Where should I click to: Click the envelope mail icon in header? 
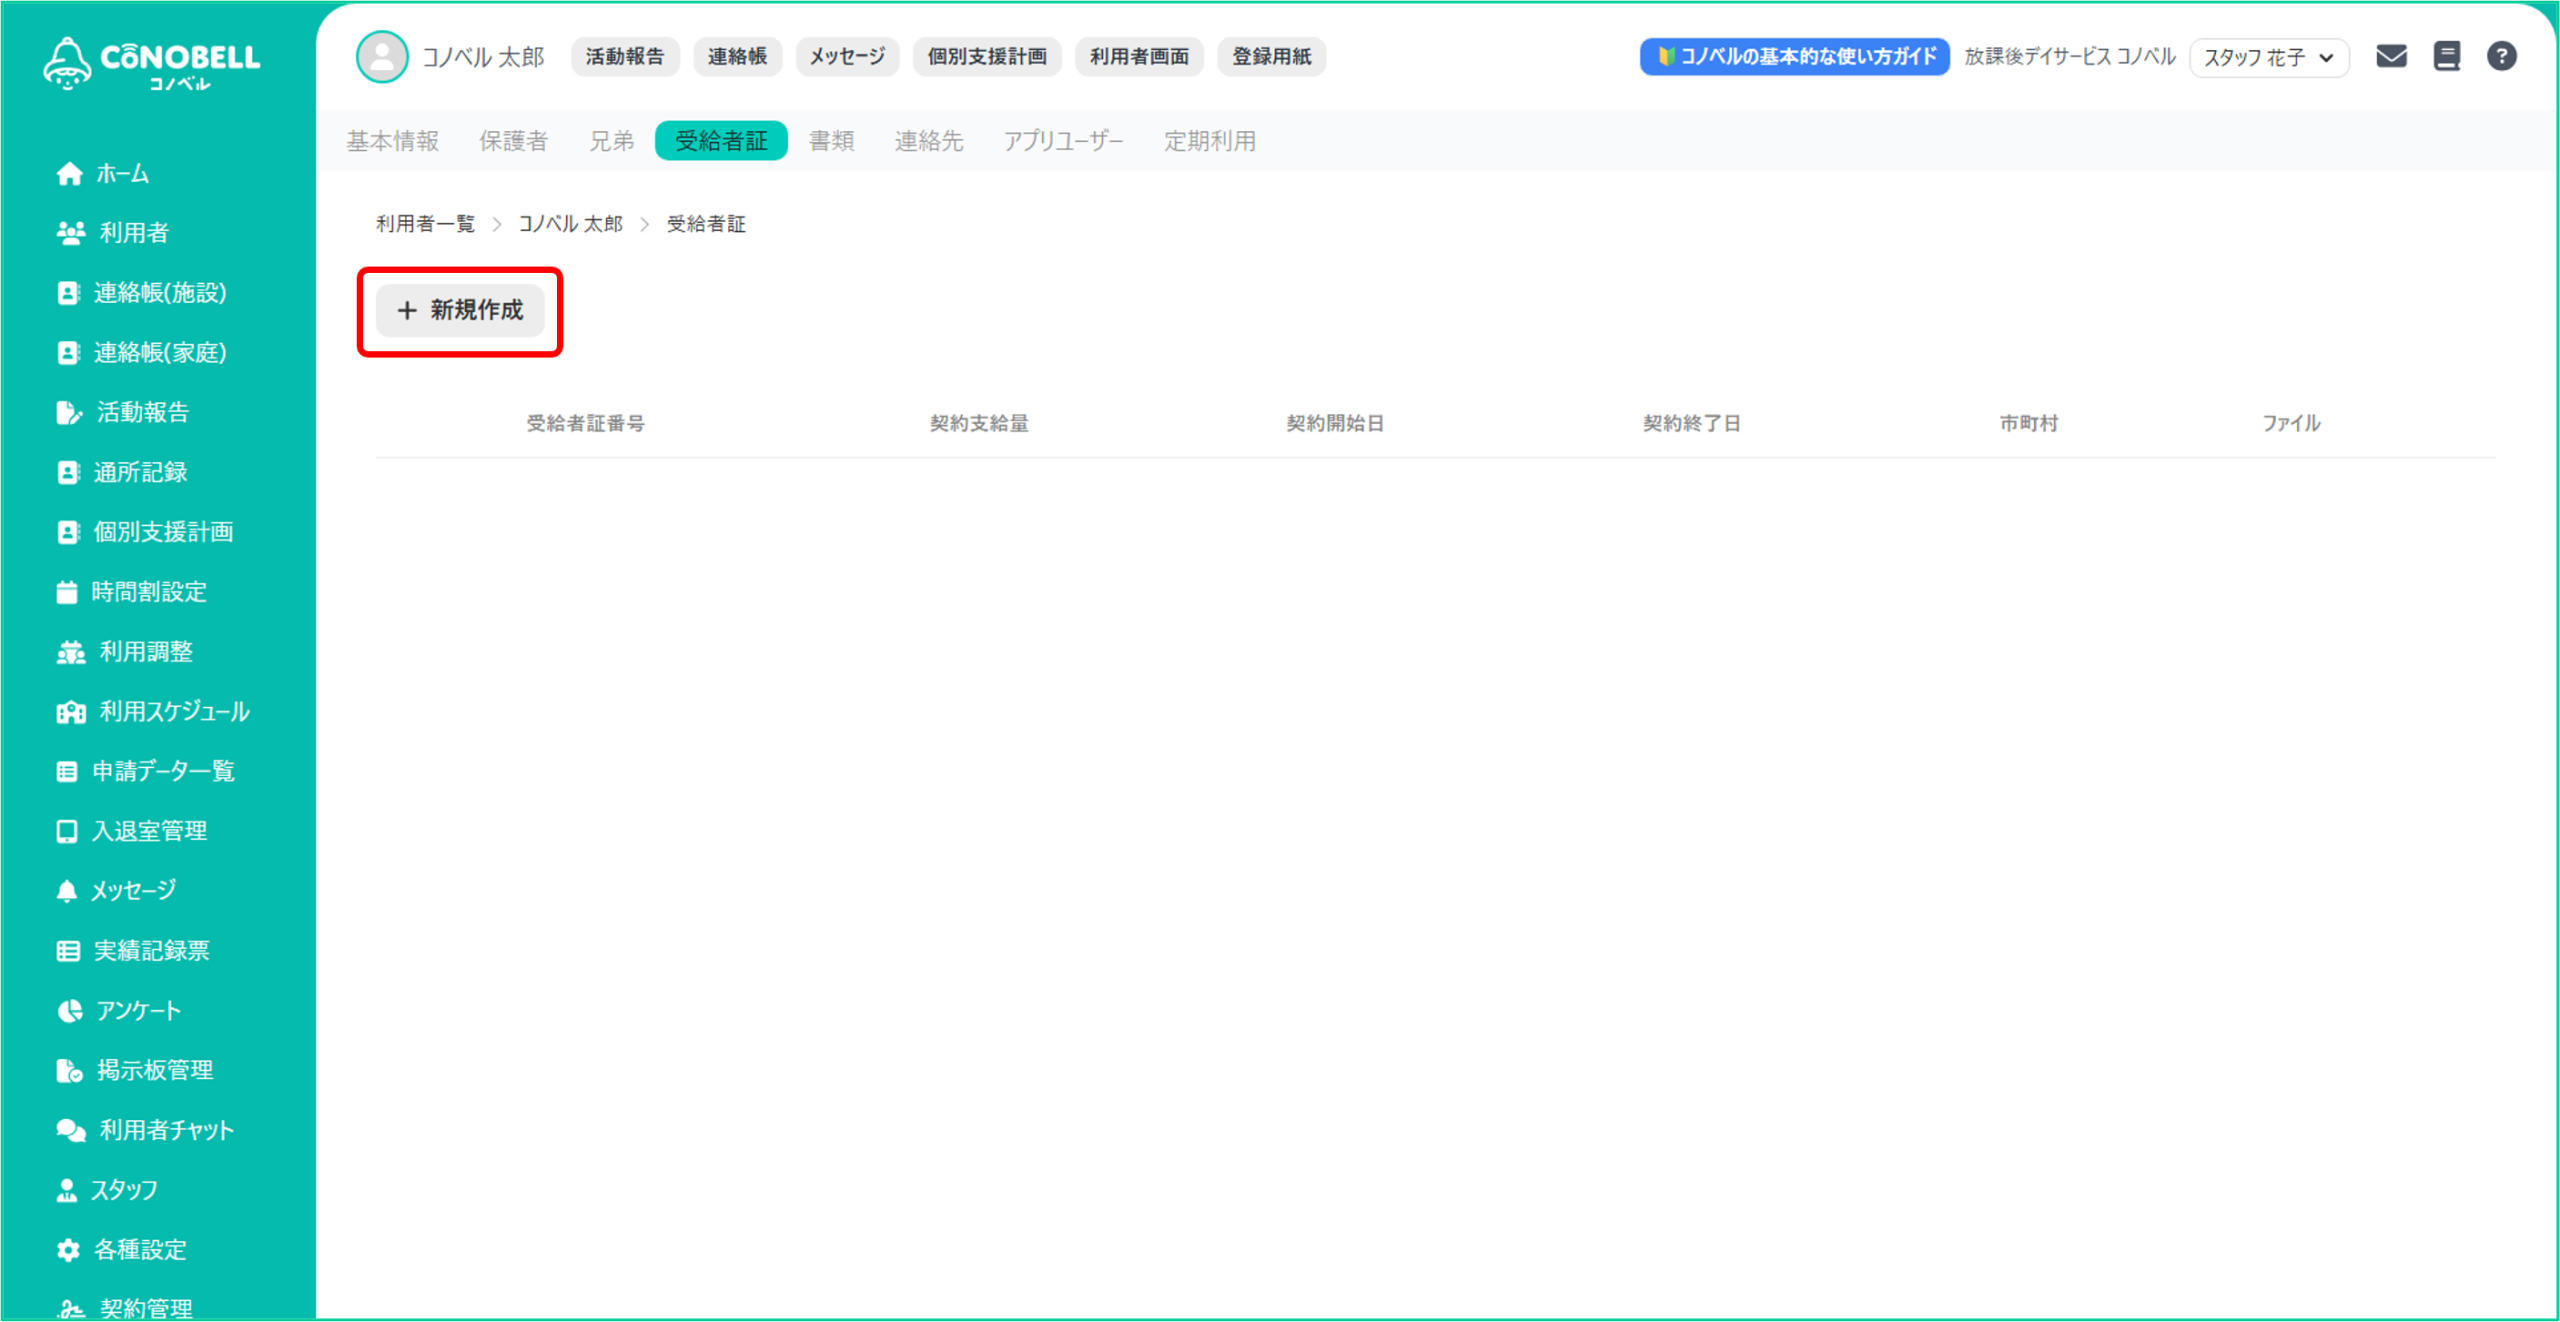2391,56
